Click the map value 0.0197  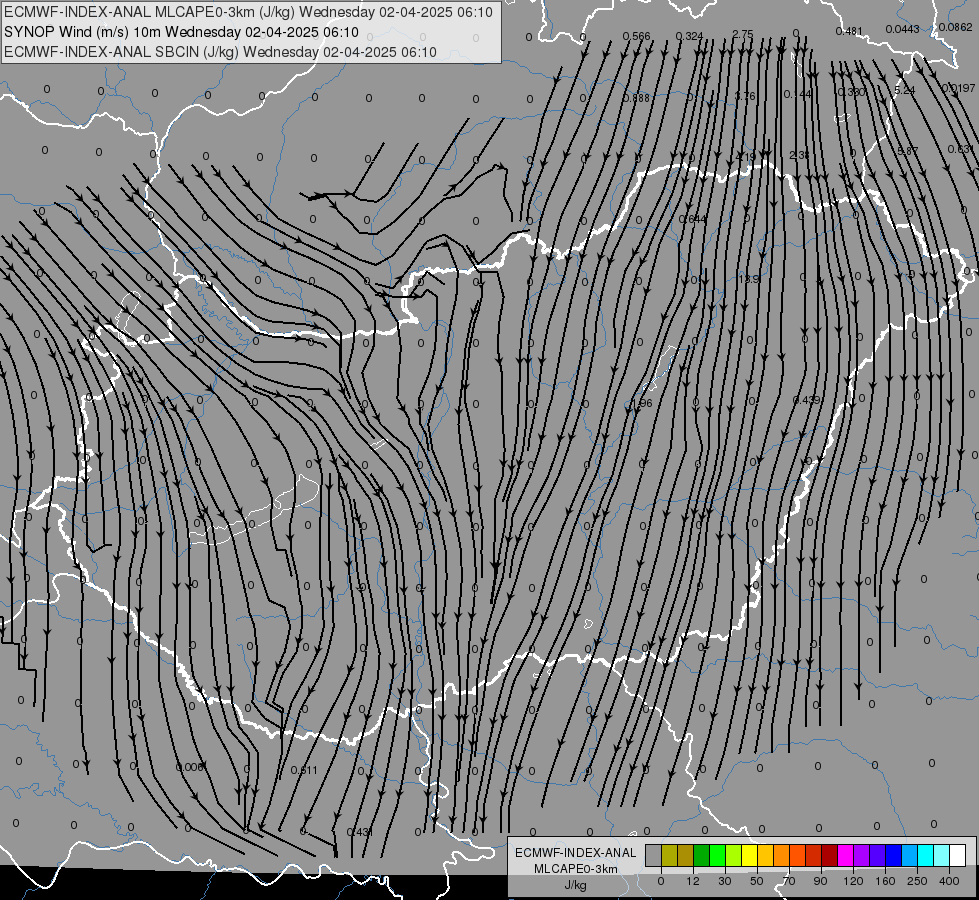(x=958, y=88)
